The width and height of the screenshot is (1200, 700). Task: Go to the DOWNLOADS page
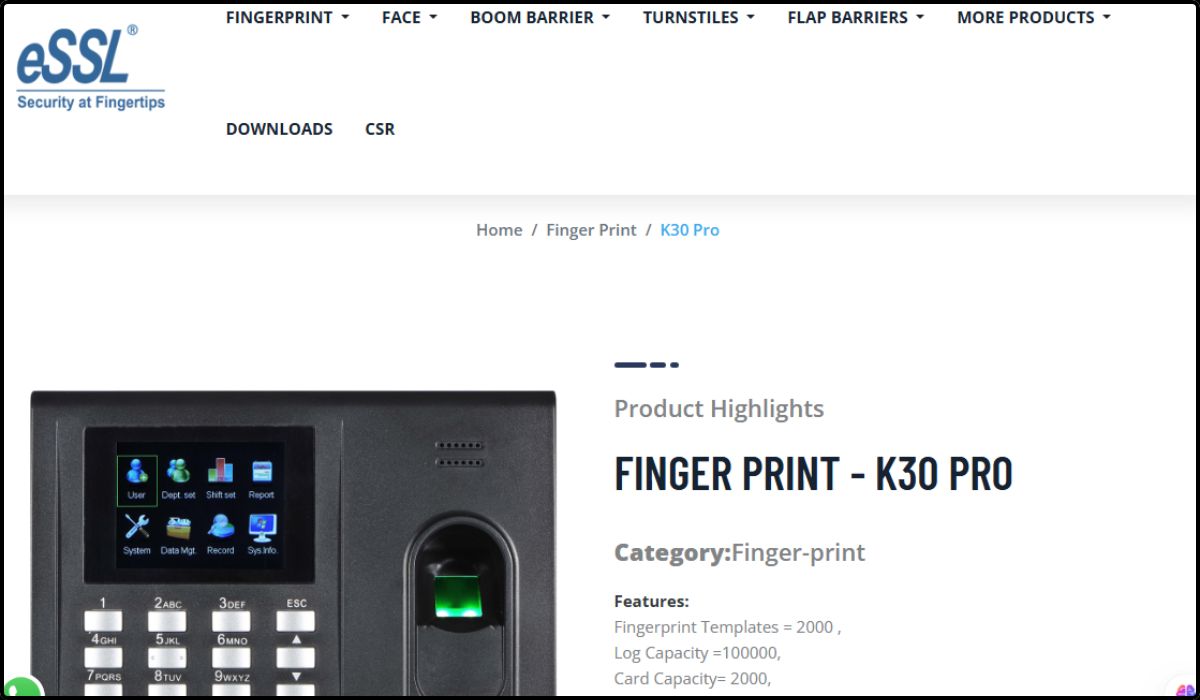pyautogui.click(x=279, y=129)
